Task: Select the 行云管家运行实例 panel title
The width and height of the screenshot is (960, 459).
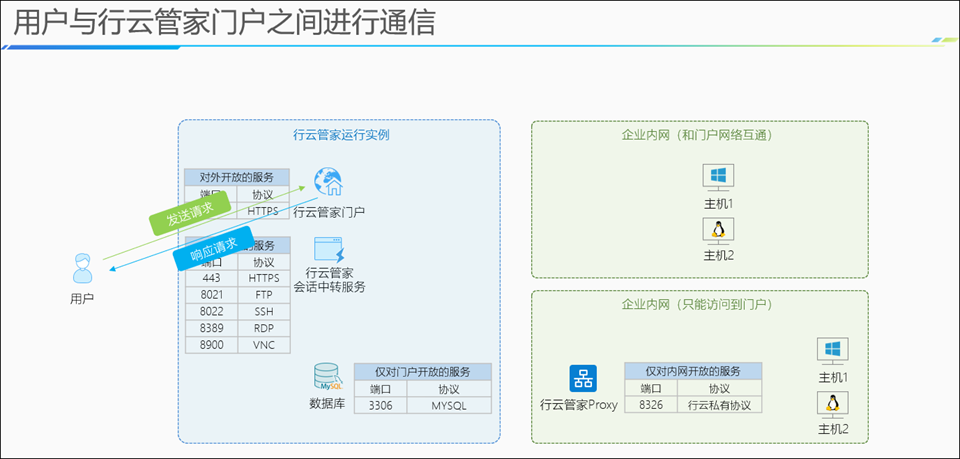Action: pyautogui.click(x=340, y=133)
